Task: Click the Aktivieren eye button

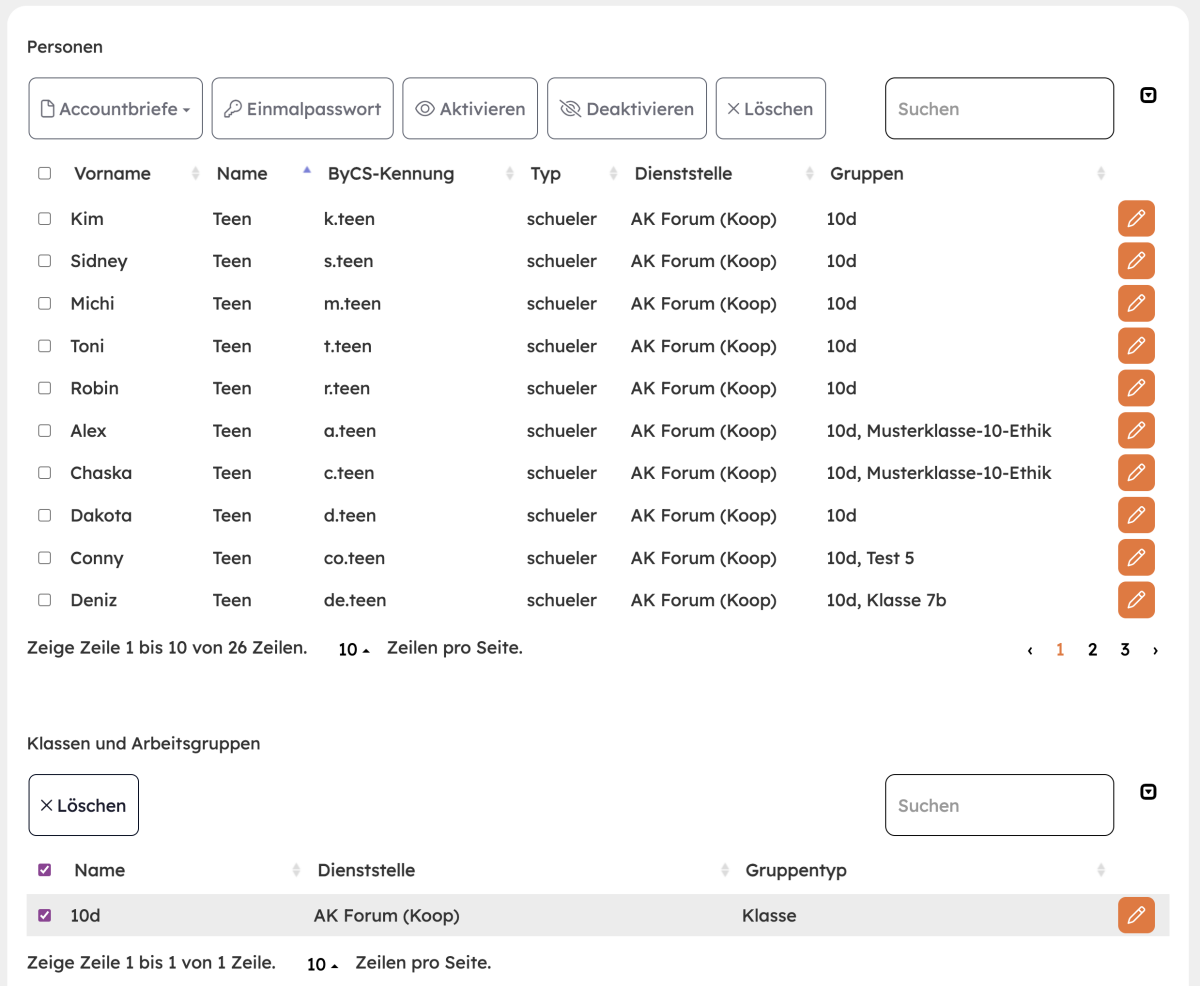Action: coord(470,109)
